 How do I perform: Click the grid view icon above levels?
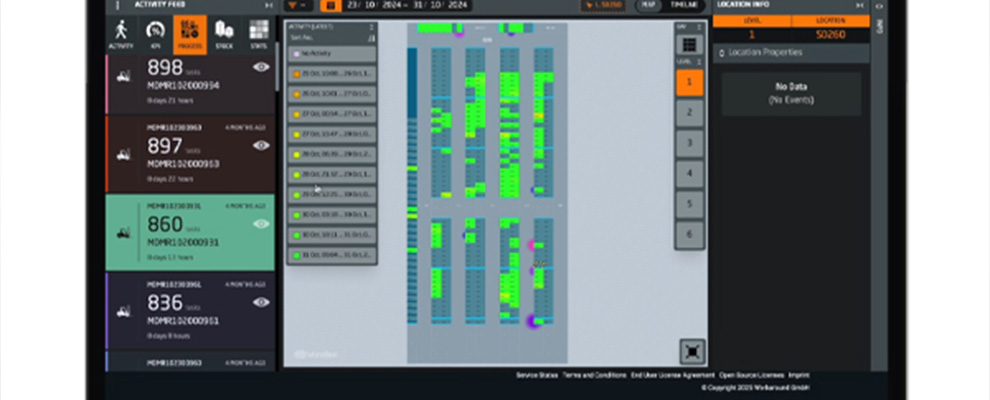pyautogui.click(x=689, y=45)
